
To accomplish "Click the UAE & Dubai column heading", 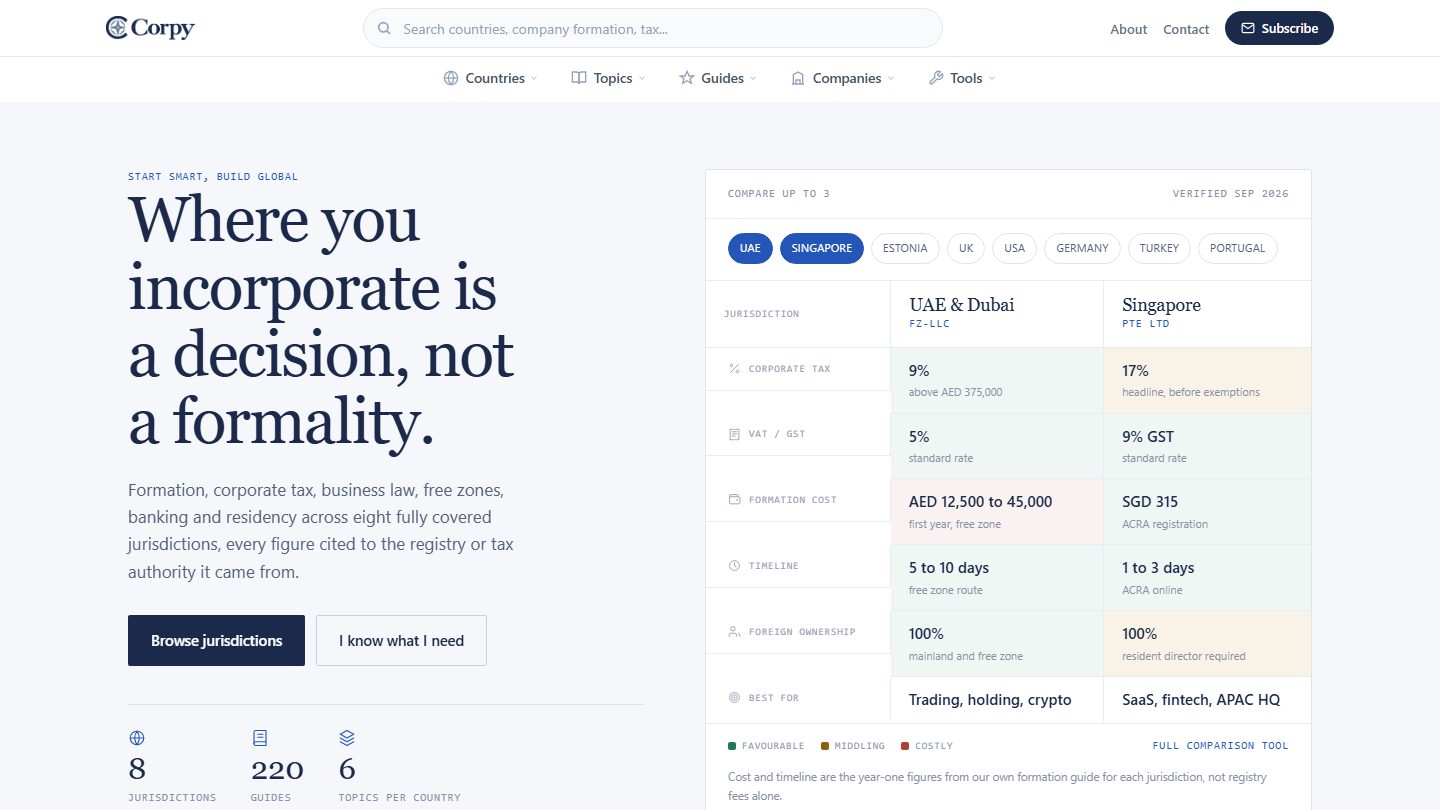I will coord(961,305).
